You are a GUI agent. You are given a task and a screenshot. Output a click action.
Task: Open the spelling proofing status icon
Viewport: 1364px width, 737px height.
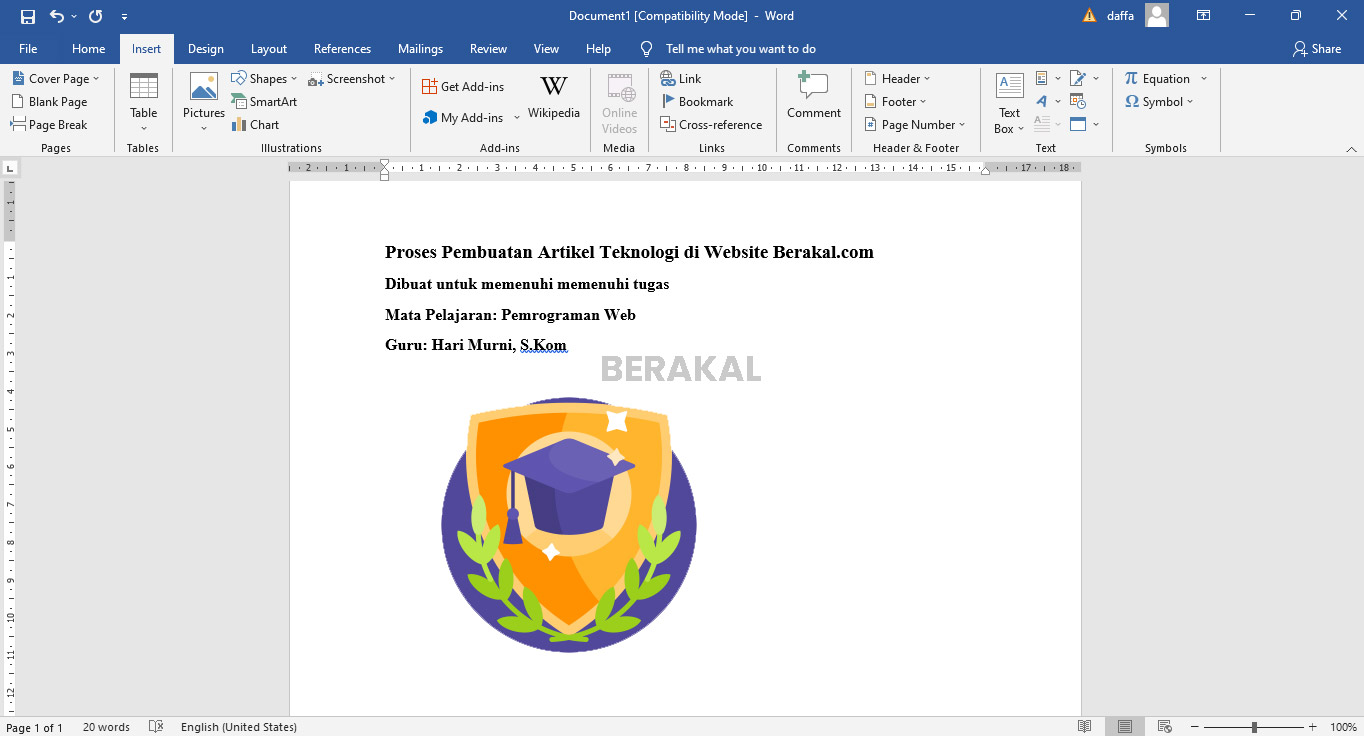click(x=156, y=727)
